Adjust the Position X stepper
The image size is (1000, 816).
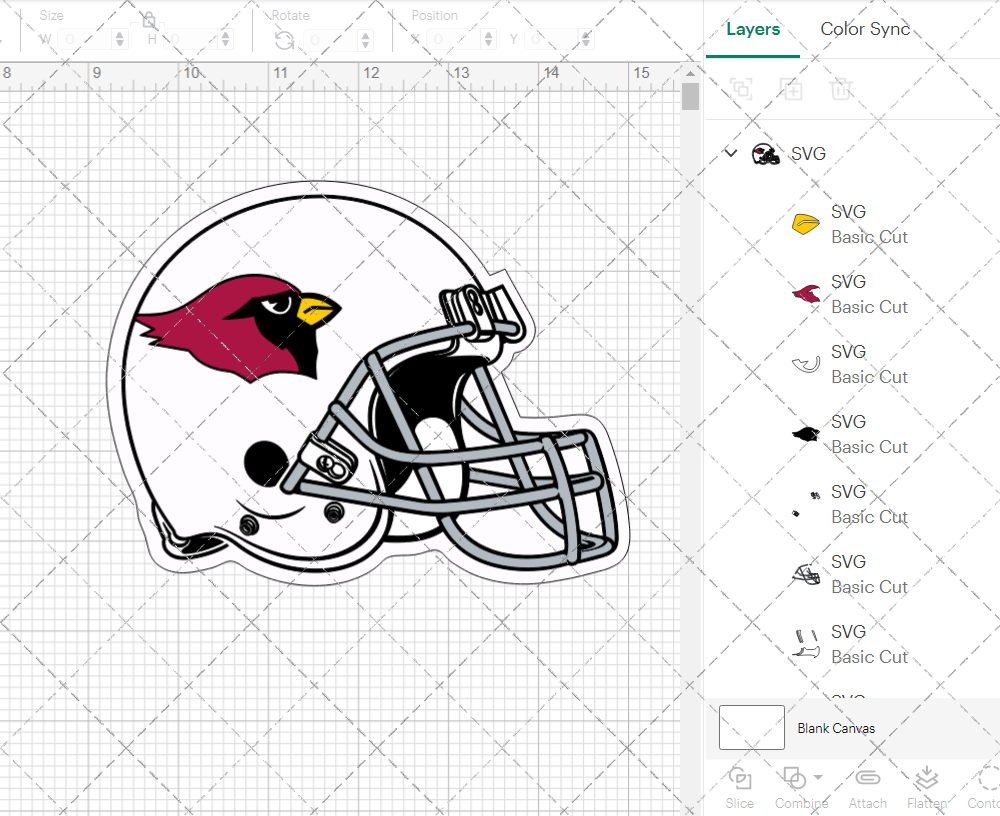pyautogui.click(x=489, y=40)
